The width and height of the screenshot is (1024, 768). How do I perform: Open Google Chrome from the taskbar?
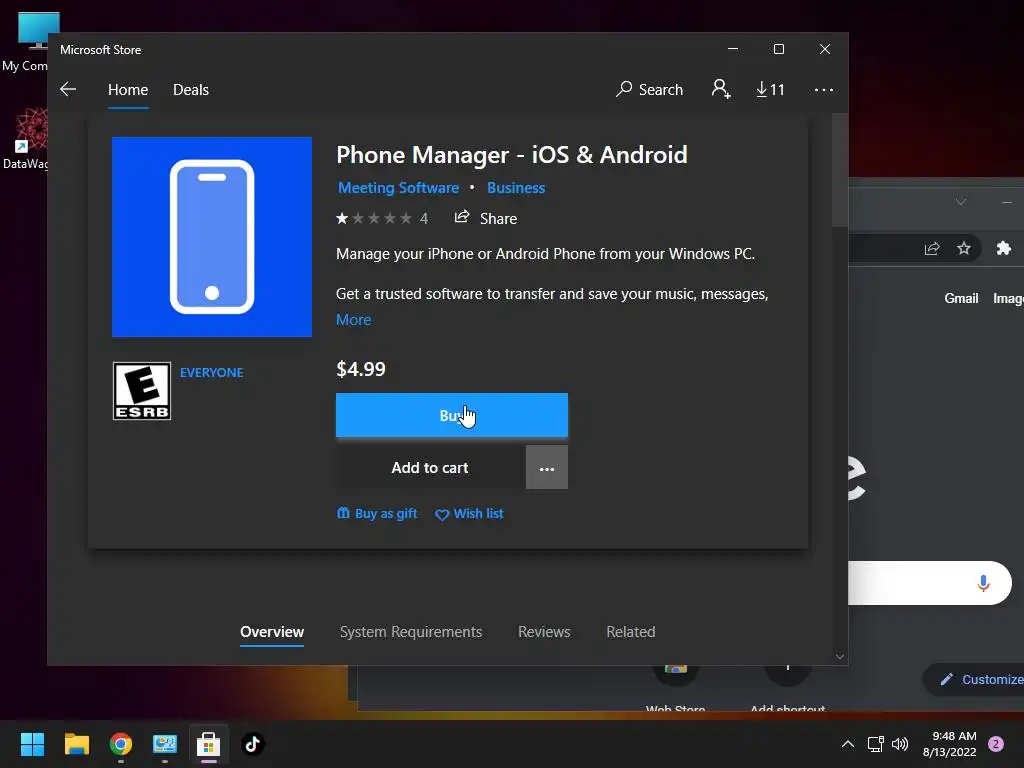pos(121,744)
